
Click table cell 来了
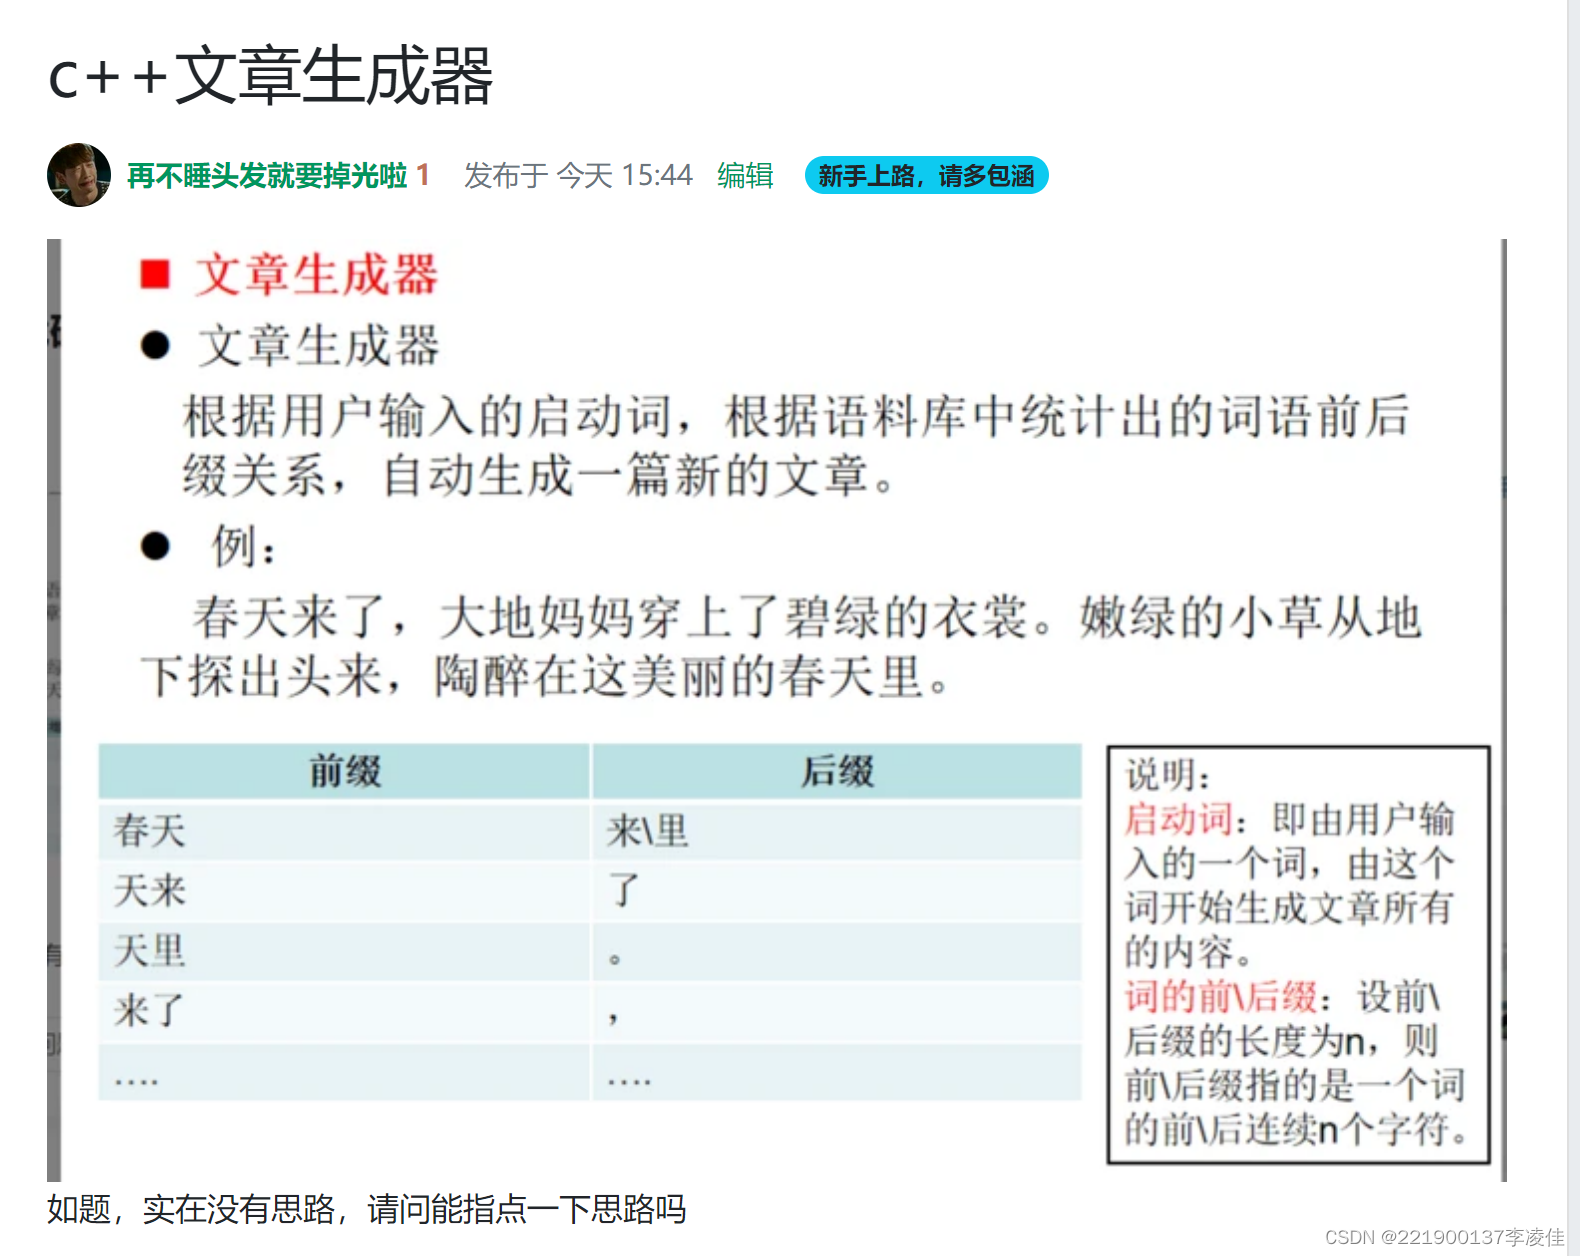click(344, 1011)
